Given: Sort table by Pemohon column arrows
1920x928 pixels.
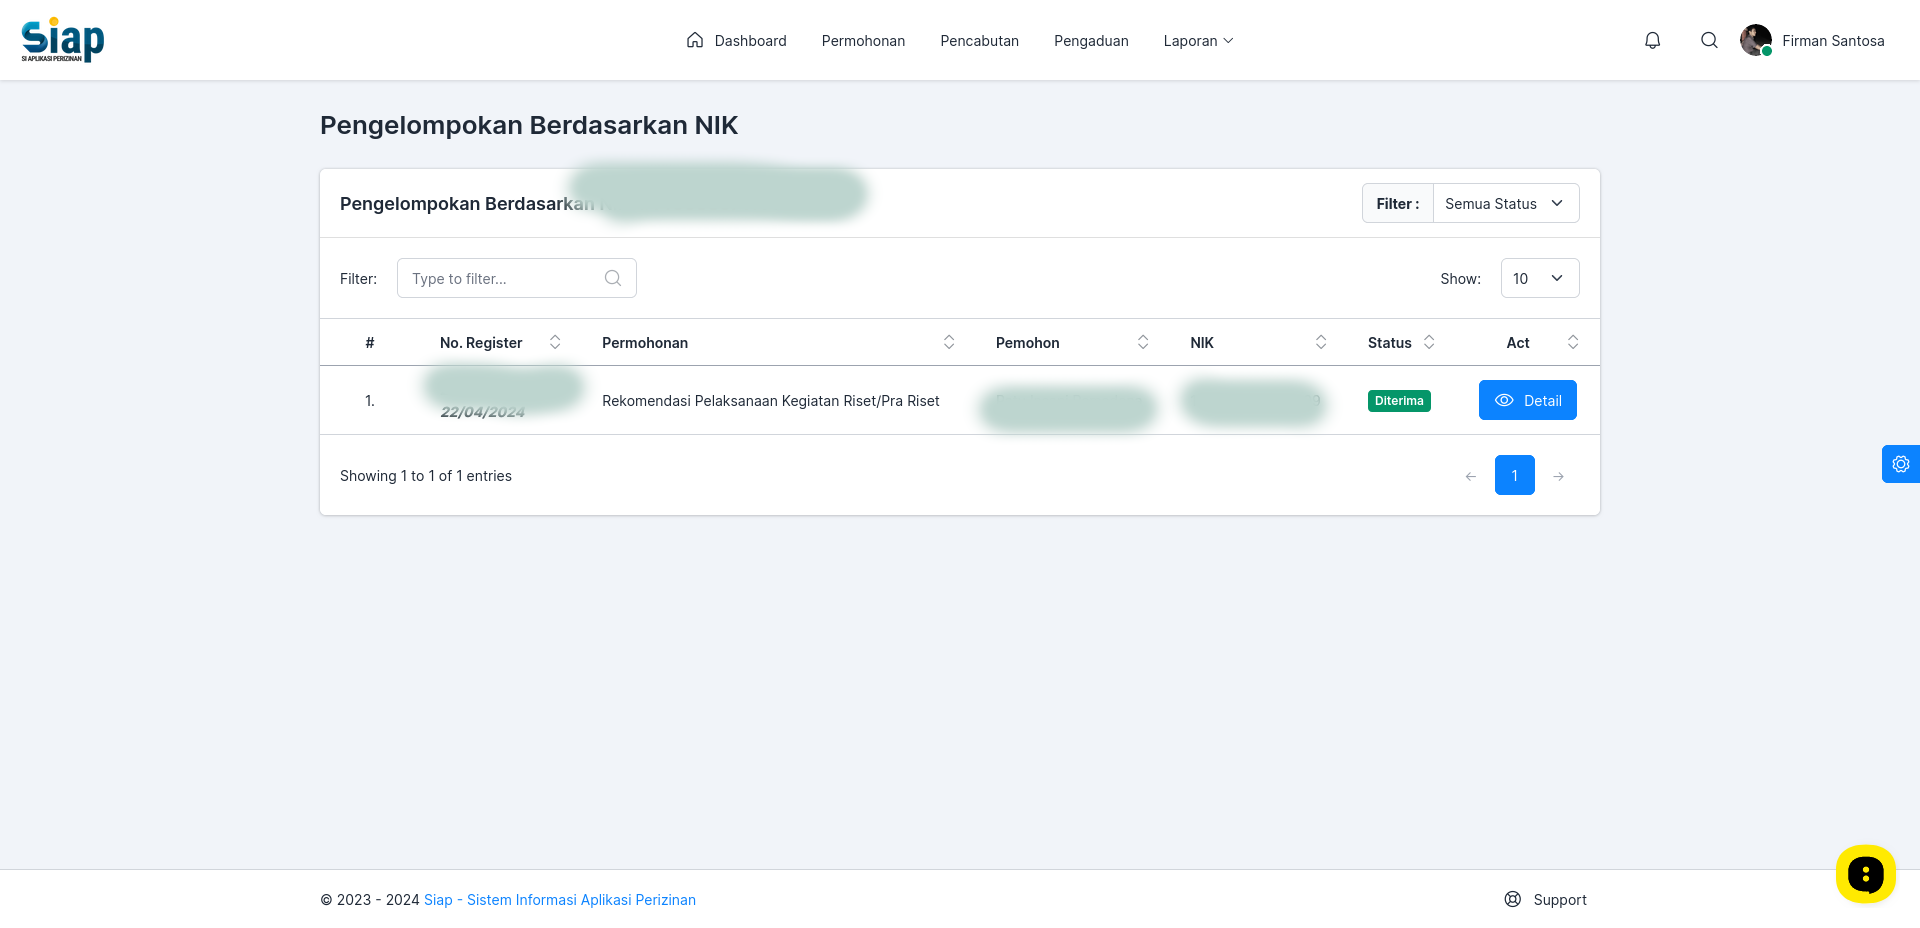Looking at the screenshot, I should 1143,342.
